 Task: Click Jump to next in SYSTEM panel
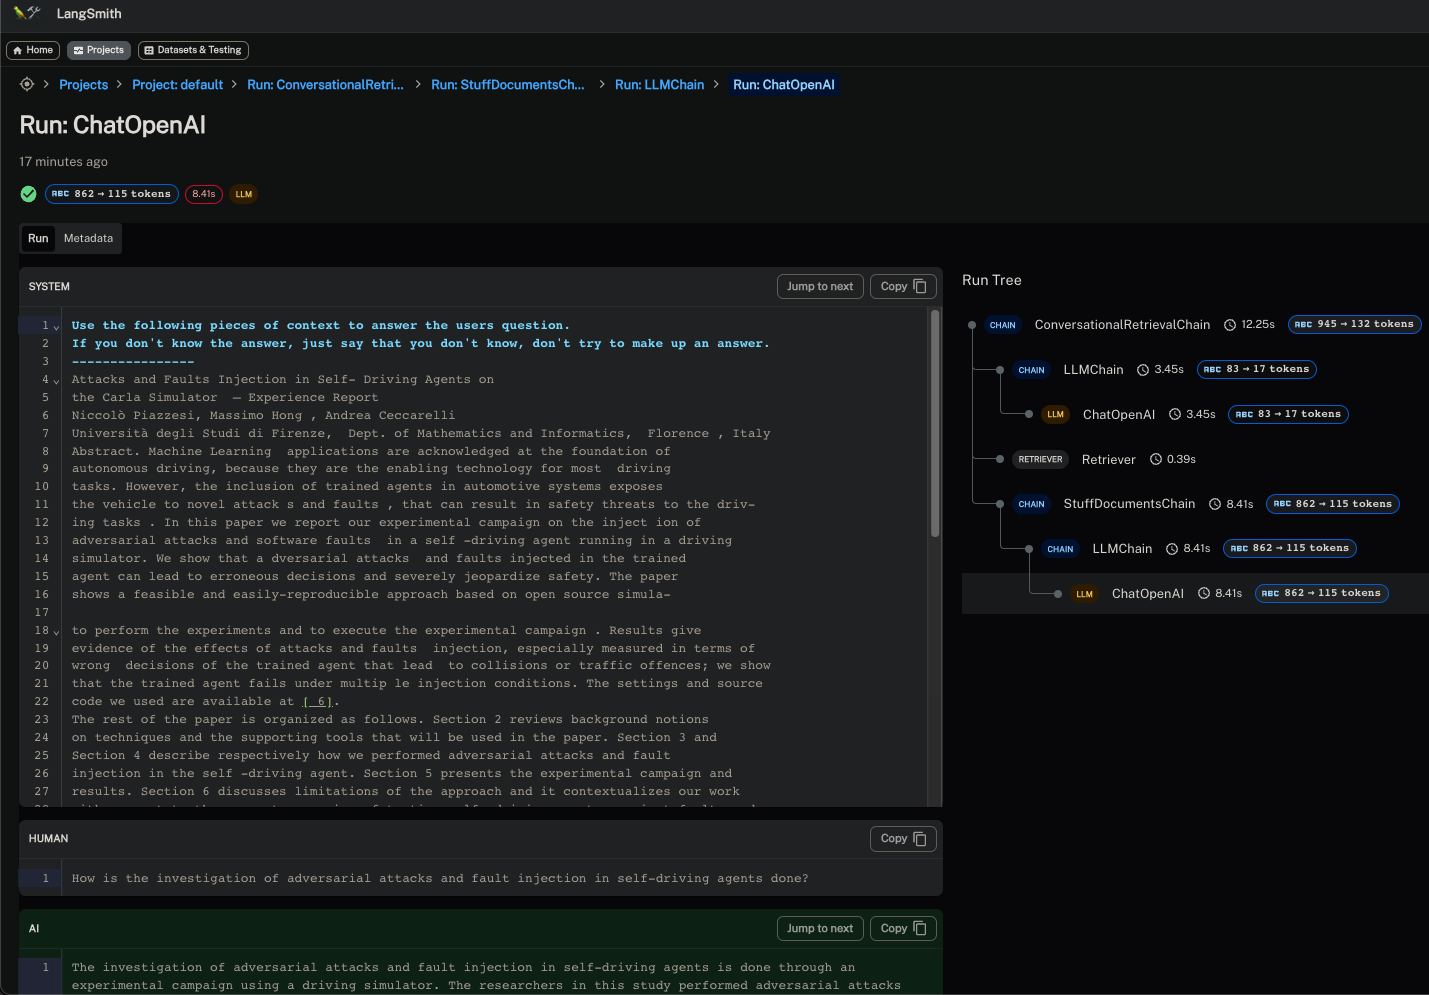coord(820,286)
